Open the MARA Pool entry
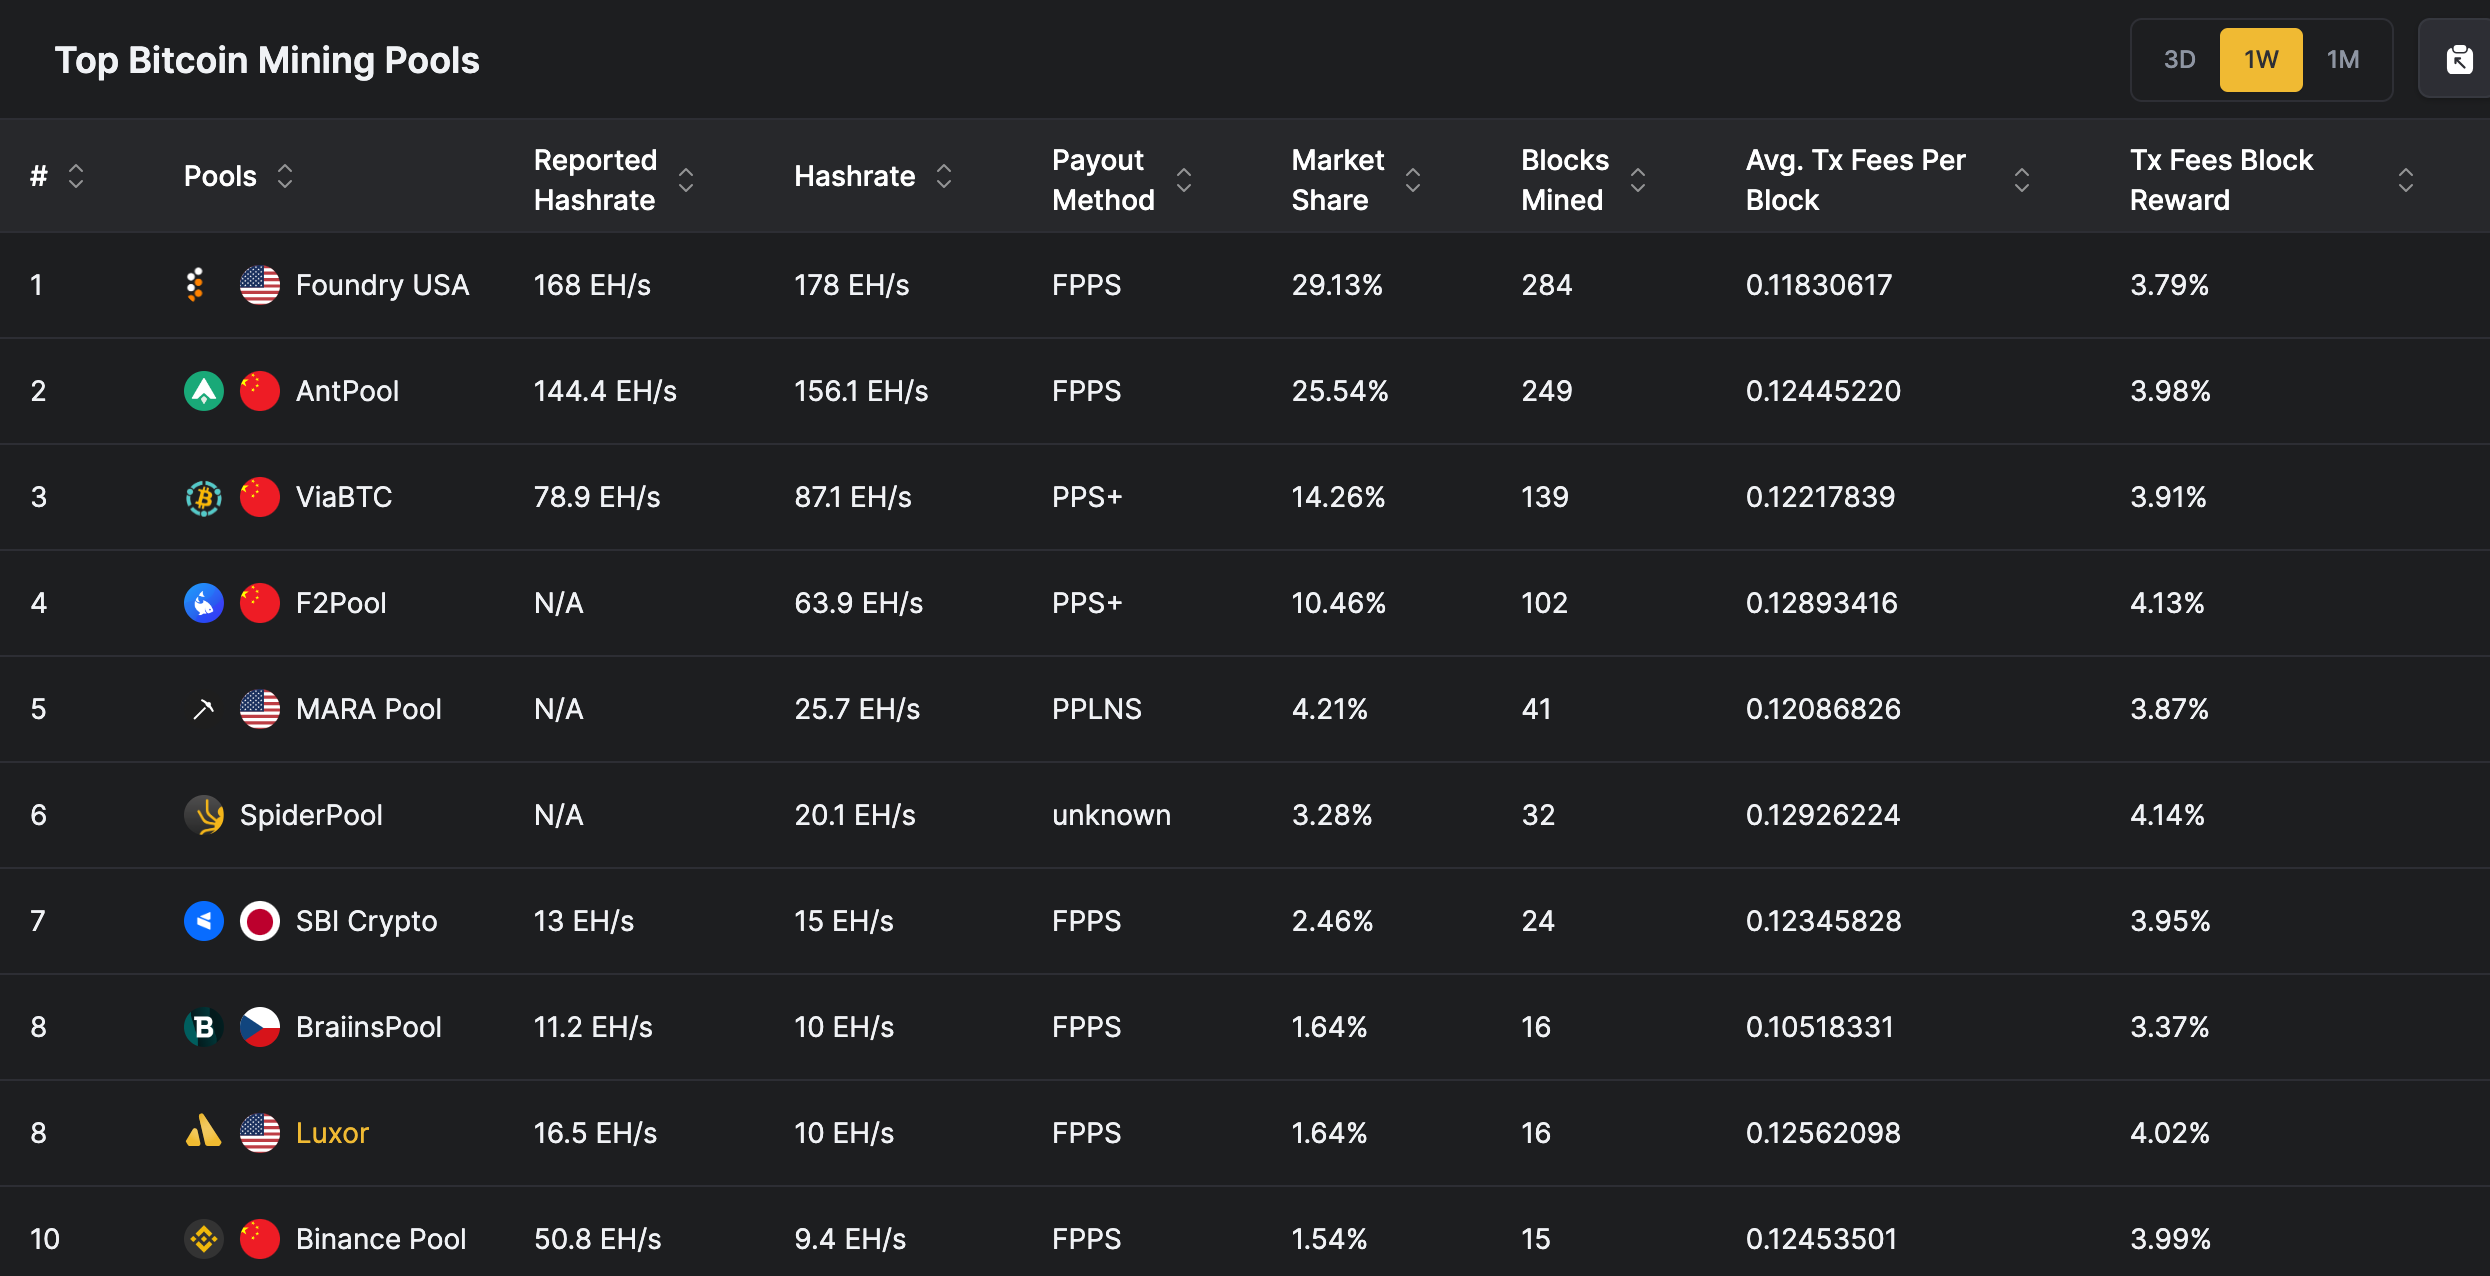This screenshot has width=2490, height=1276. [x=368, y=709]
